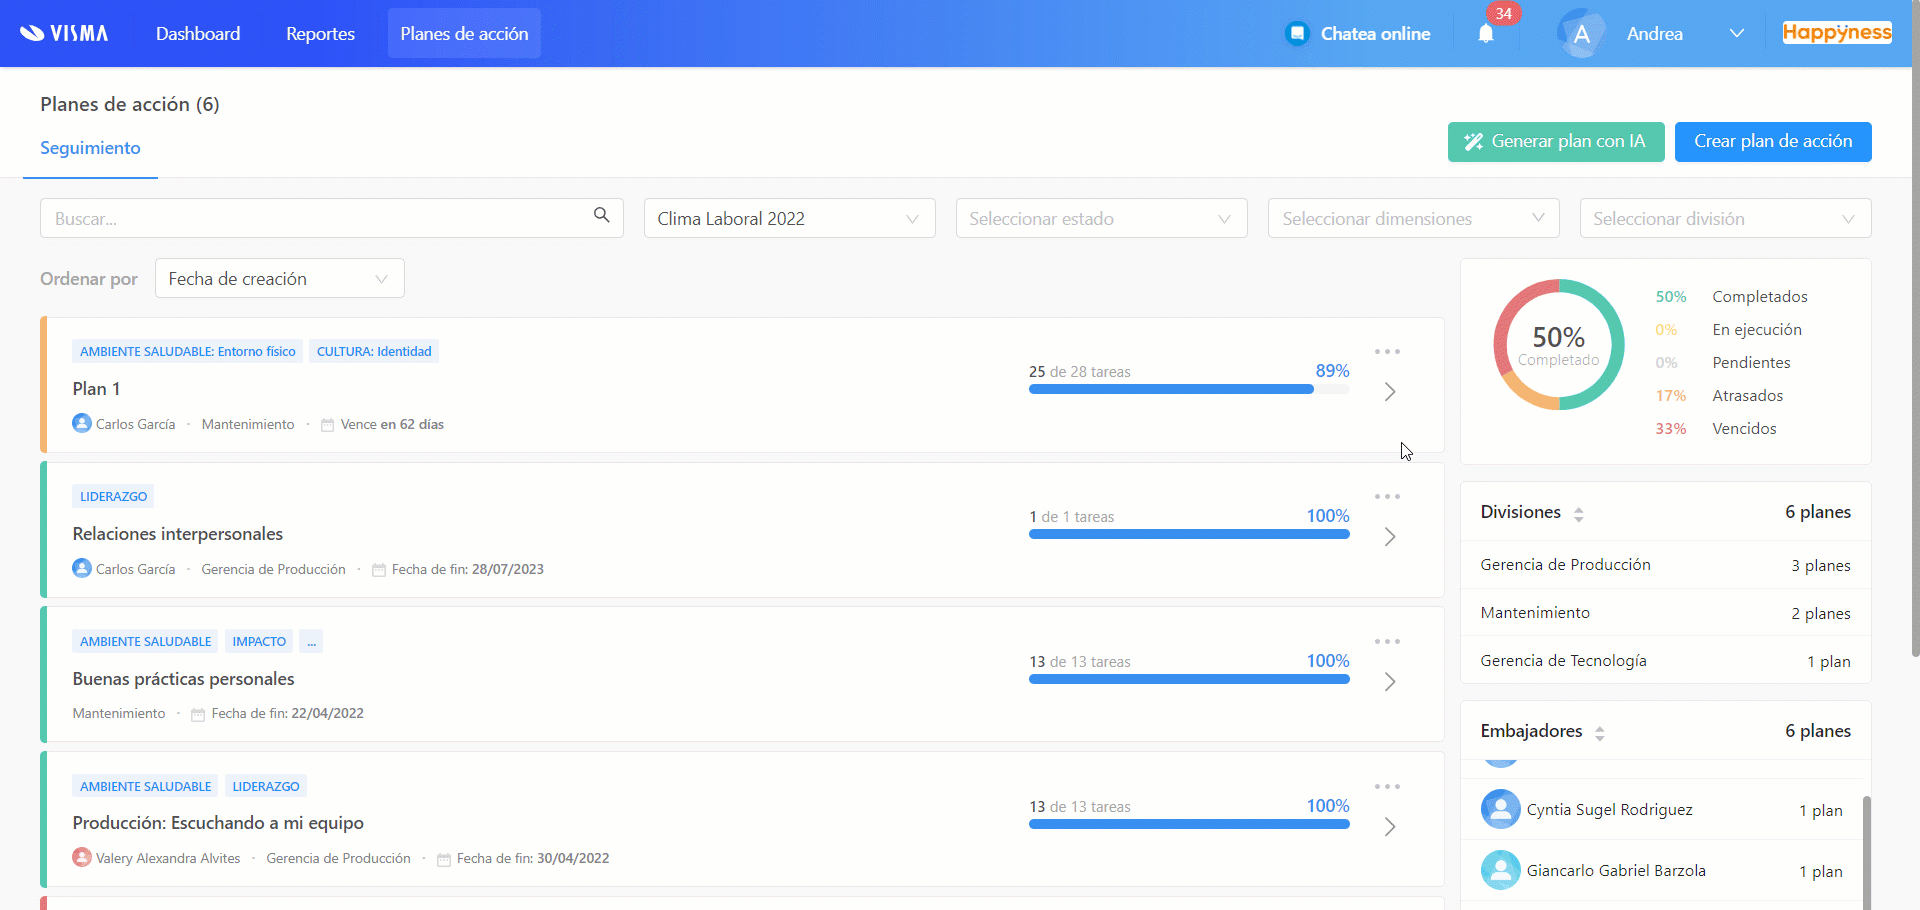This screenshot has height=910, width=1920.
Task: Click the Atrasados 17% legend entry
Action: point(1719,395)
